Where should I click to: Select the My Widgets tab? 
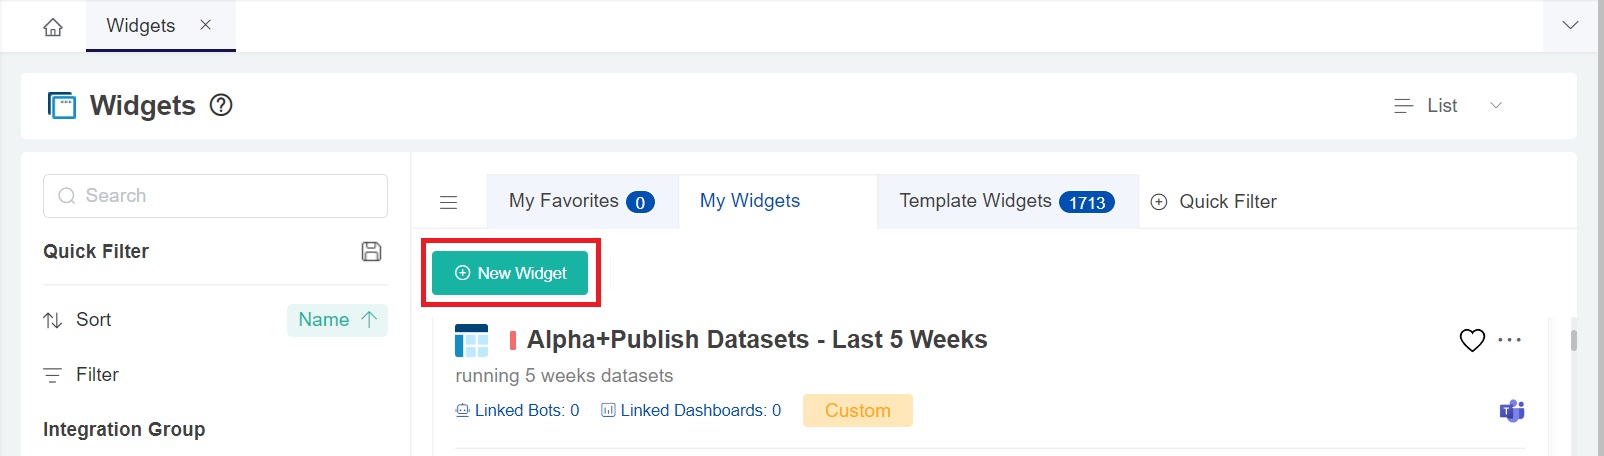point(750,201)
